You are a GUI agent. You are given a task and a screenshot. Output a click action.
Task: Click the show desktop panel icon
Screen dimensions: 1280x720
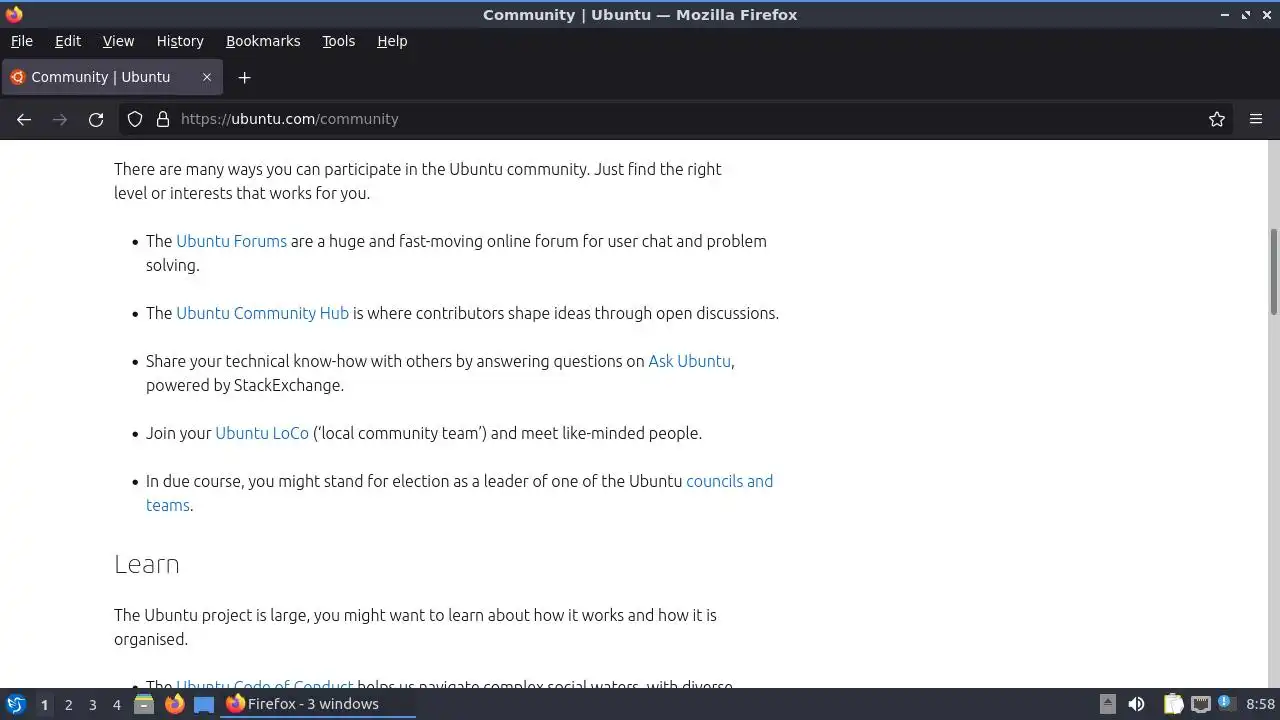[x=204, y=704]
